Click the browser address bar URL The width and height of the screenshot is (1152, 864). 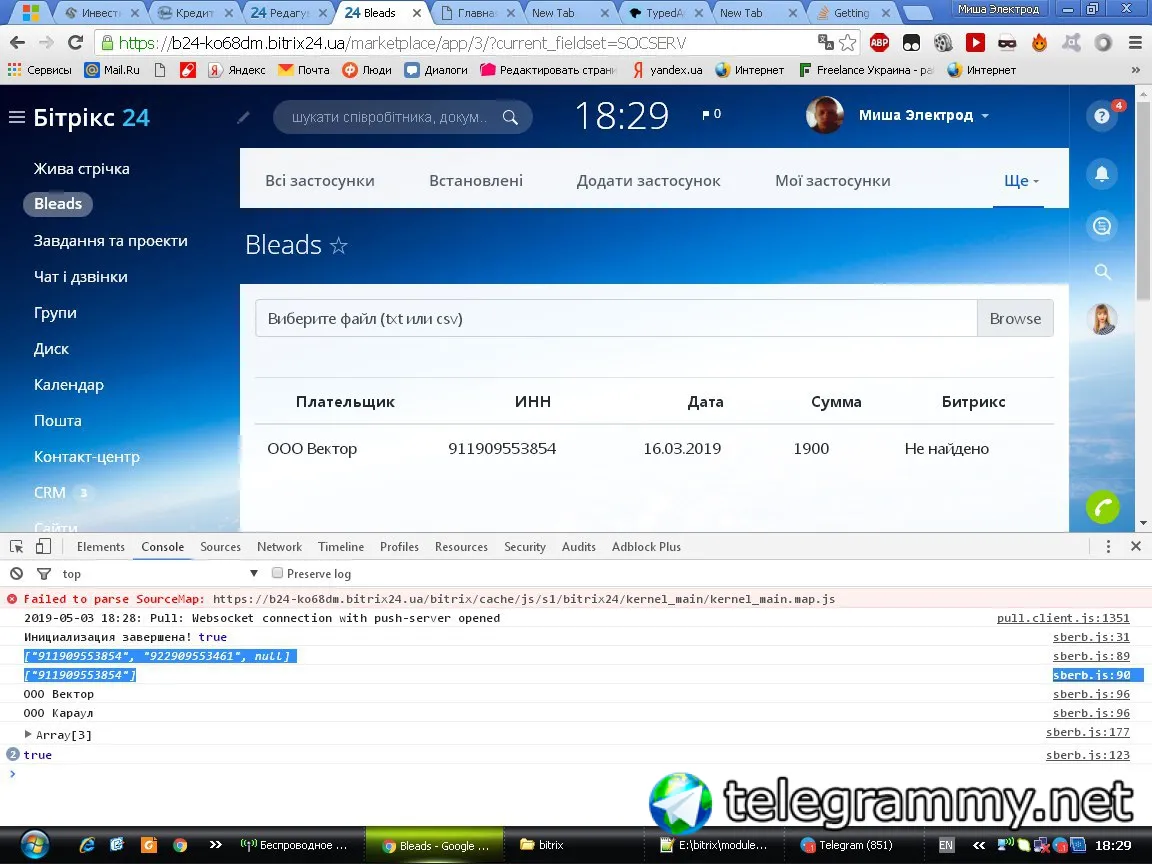pos(403,43)
